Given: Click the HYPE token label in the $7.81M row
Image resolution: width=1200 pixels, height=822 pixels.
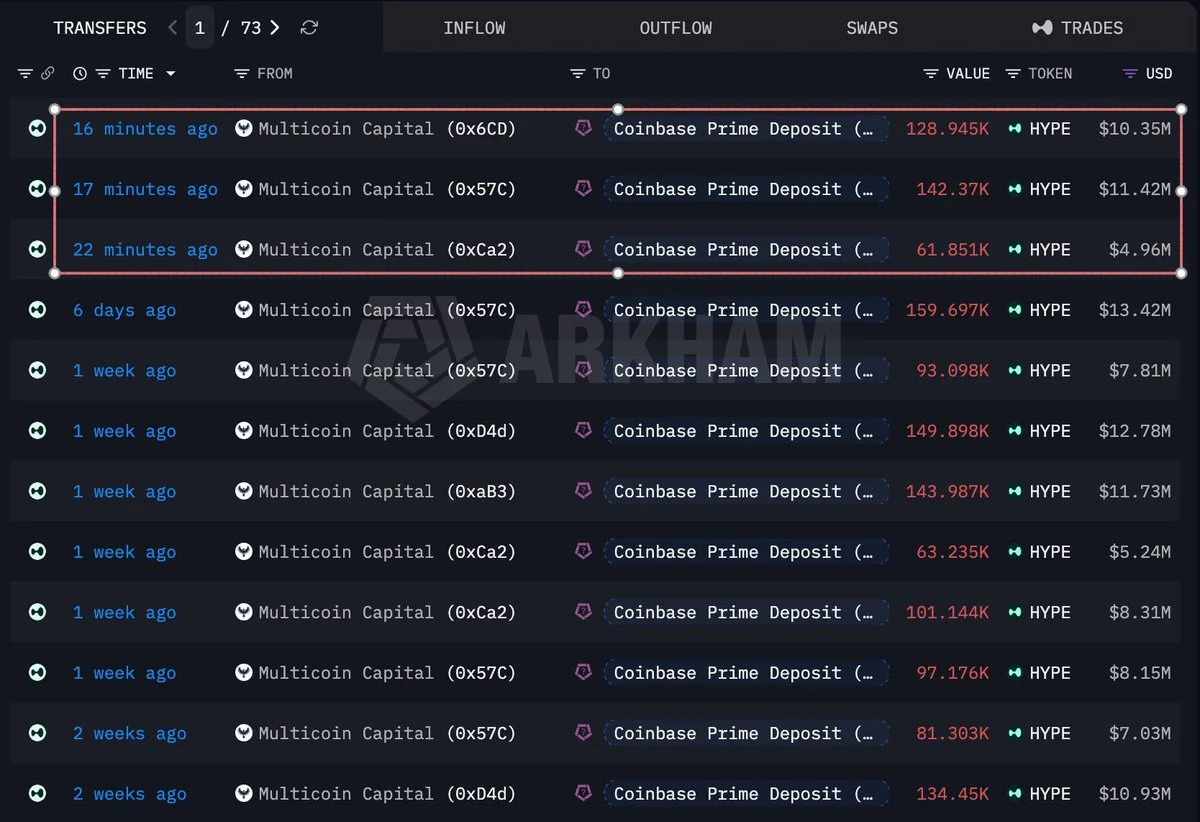Looking at the screenshot, I should (1050, 371).
